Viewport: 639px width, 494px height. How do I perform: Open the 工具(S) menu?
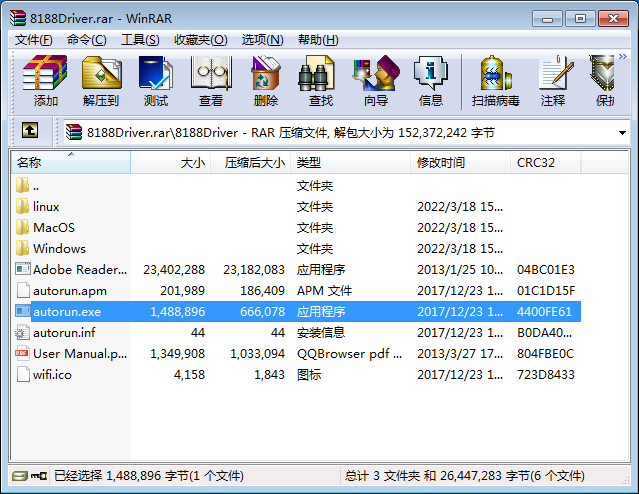pos(140,40)
